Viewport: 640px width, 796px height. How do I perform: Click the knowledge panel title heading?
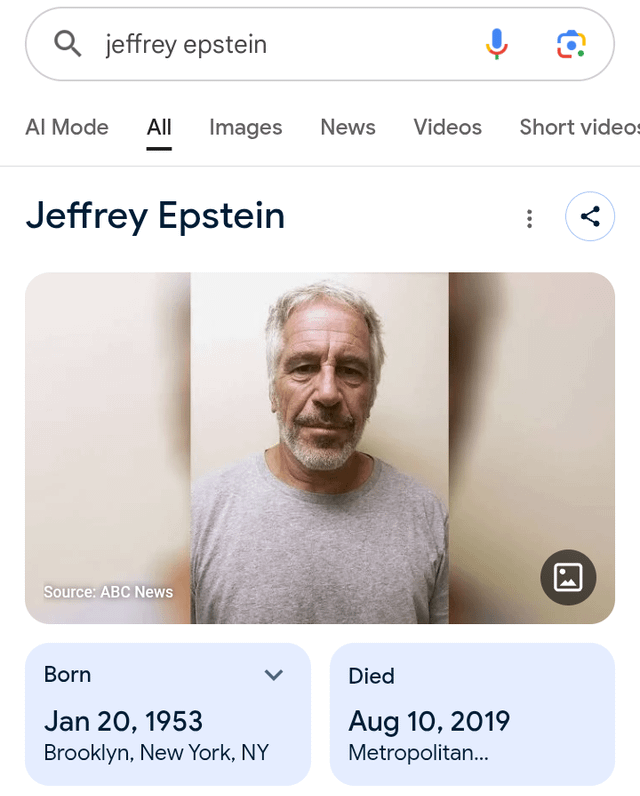click(x=155, y=216)
